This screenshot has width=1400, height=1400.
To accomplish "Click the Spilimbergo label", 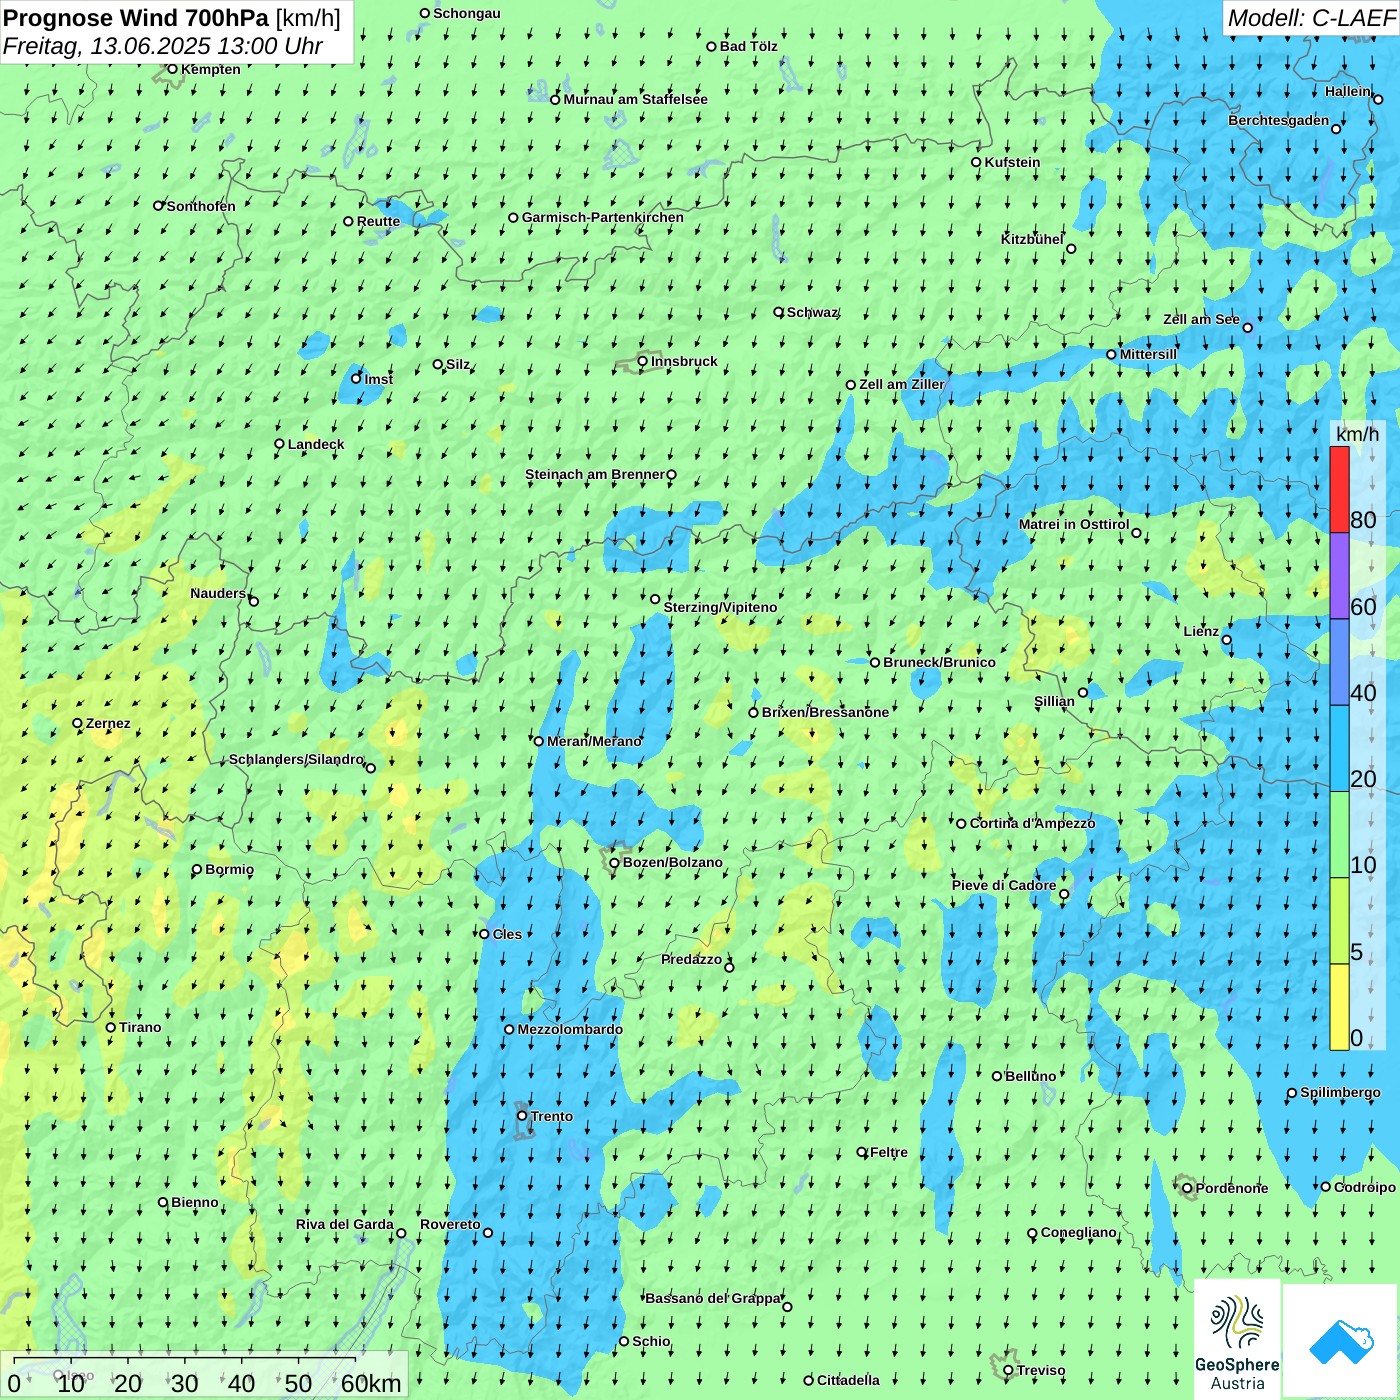I will pyautogui.click(x=1340, y=1092).
